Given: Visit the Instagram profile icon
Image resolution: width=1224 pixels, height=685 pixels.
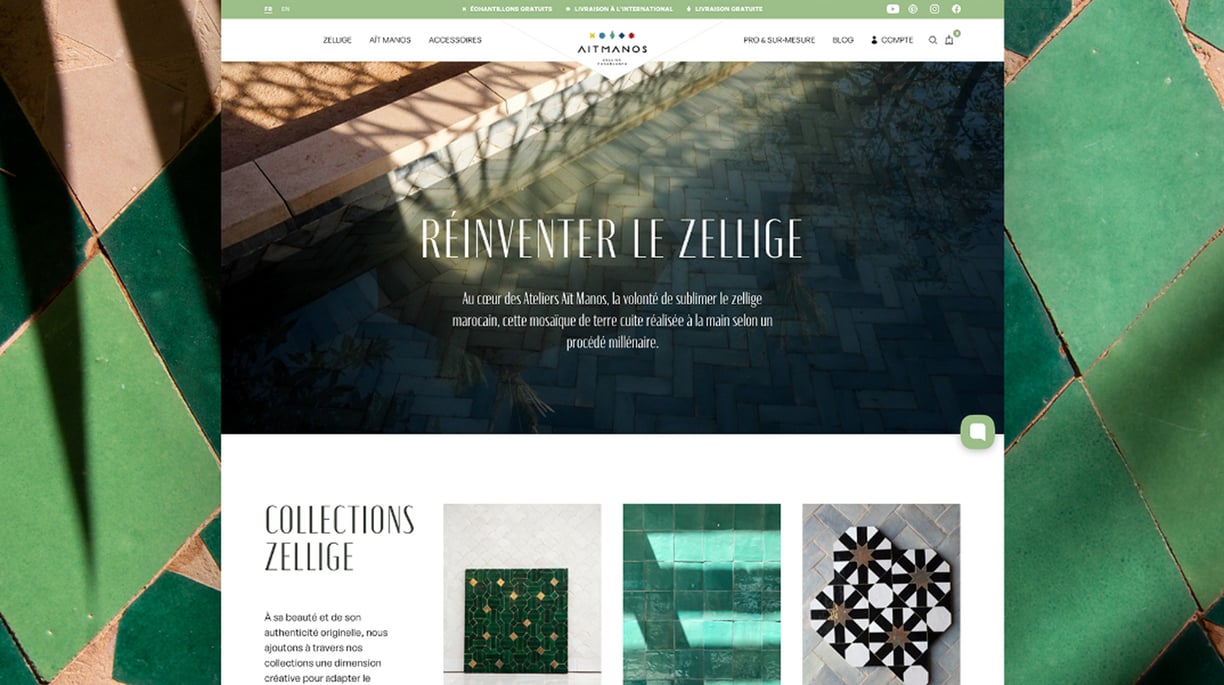Looking at the screenshot, I should (935, 9).
